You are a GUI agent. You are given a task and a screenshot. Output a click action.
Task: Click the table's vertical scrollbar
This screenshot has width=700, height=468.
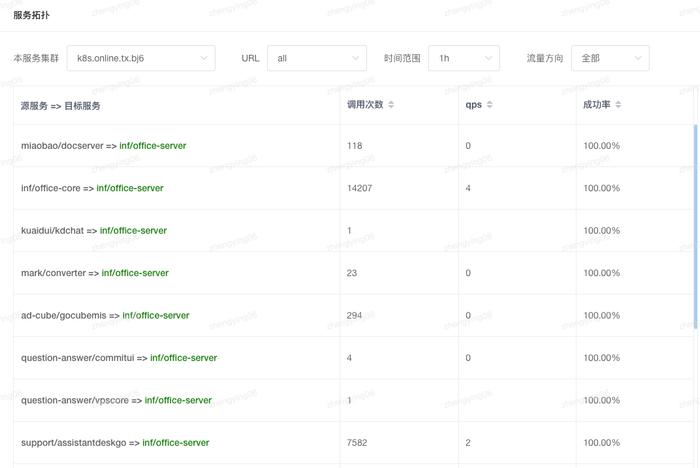point(696,227)
